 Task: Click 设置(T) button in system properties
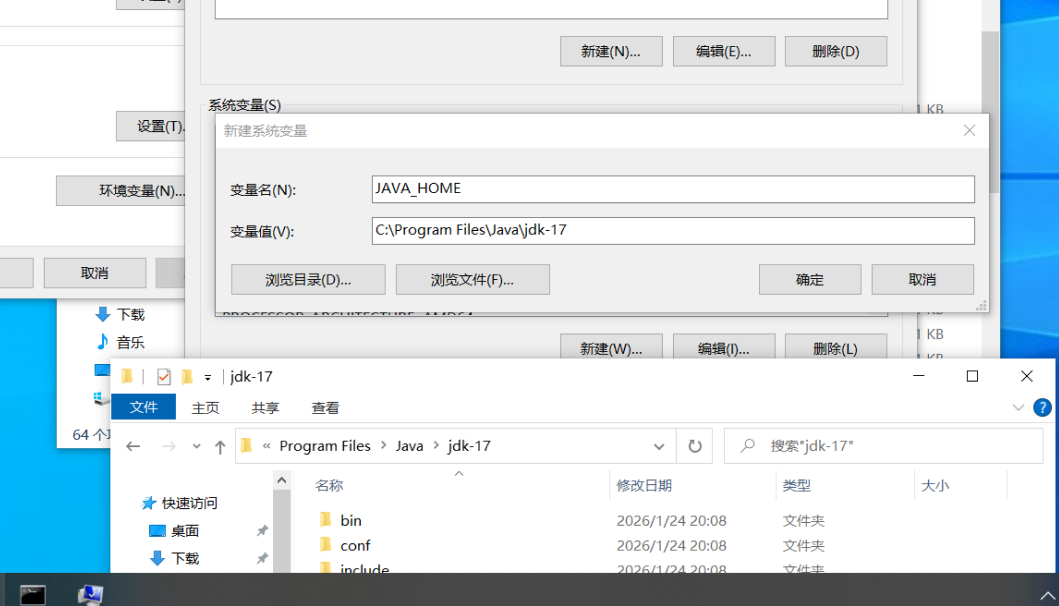151,126
